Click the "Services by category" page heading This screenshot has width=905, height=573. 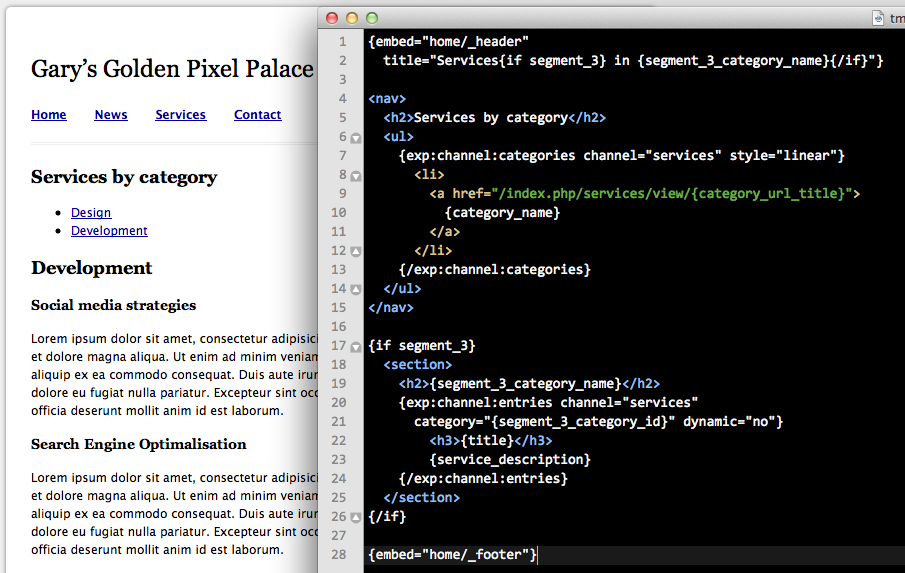(124, 177)
